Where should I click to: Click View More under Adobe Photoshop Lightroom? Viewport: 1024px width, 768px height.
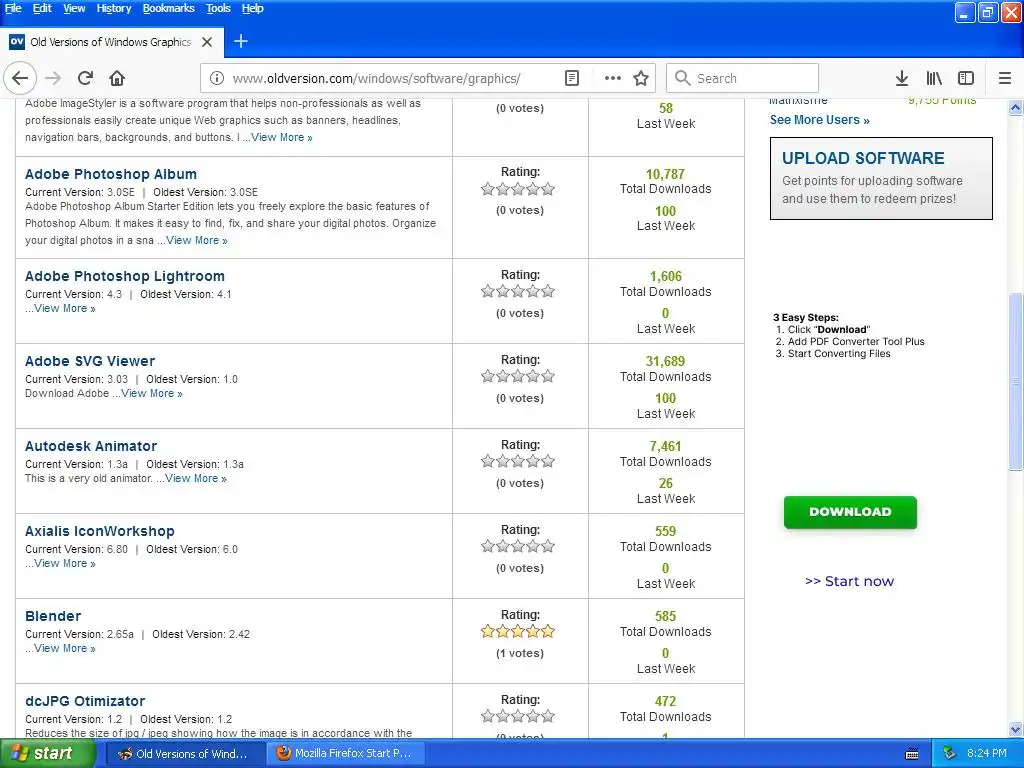65,308
